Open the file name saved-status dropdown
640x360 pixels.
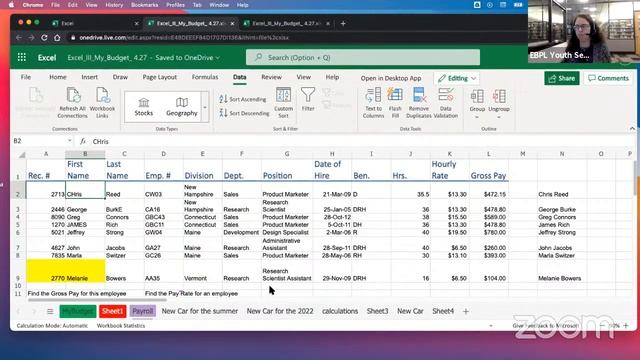pos(218,58)
